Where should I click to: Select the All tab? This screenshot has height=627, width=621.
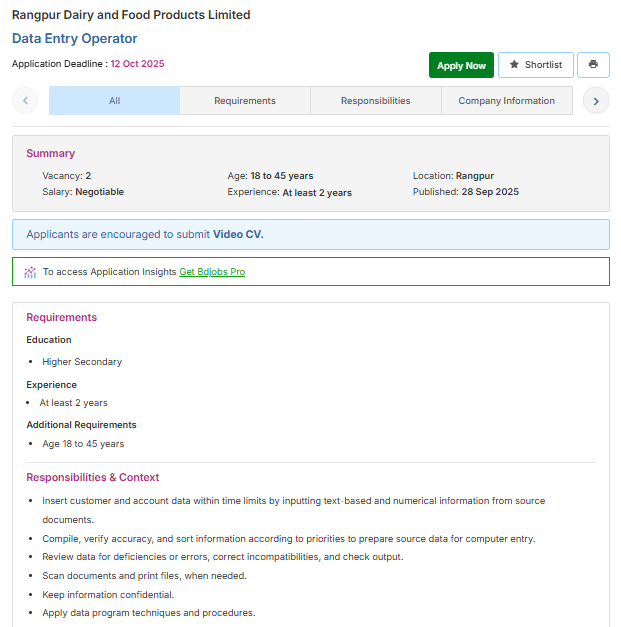[115, 101]
